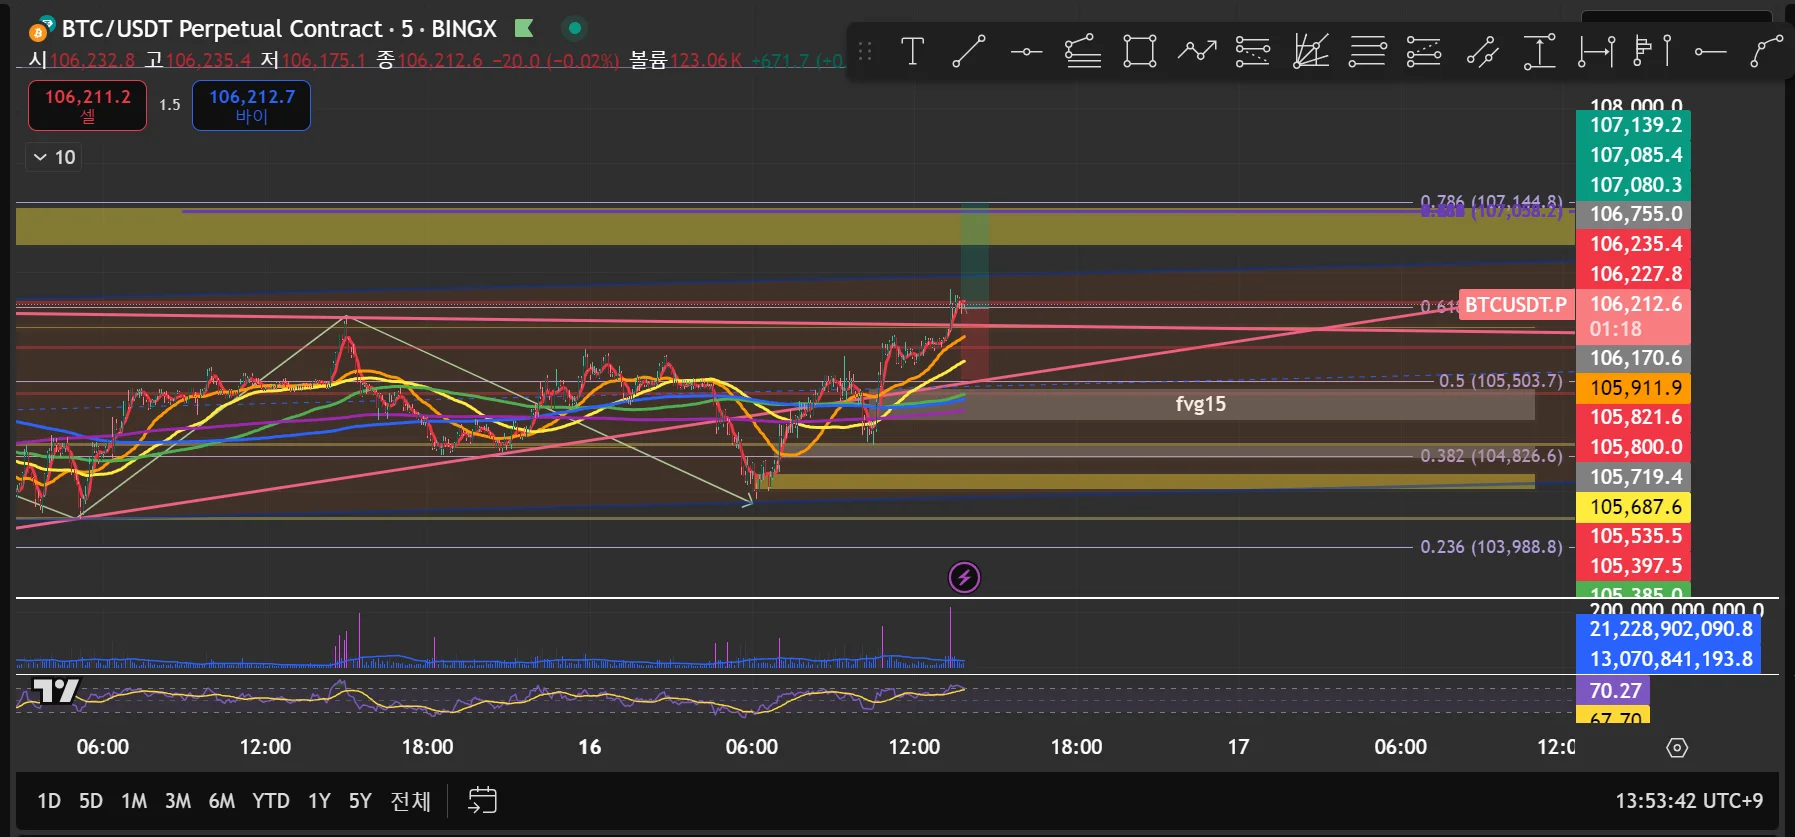
Task: Toggle the green flag on symbol
Action: point(524,28)
